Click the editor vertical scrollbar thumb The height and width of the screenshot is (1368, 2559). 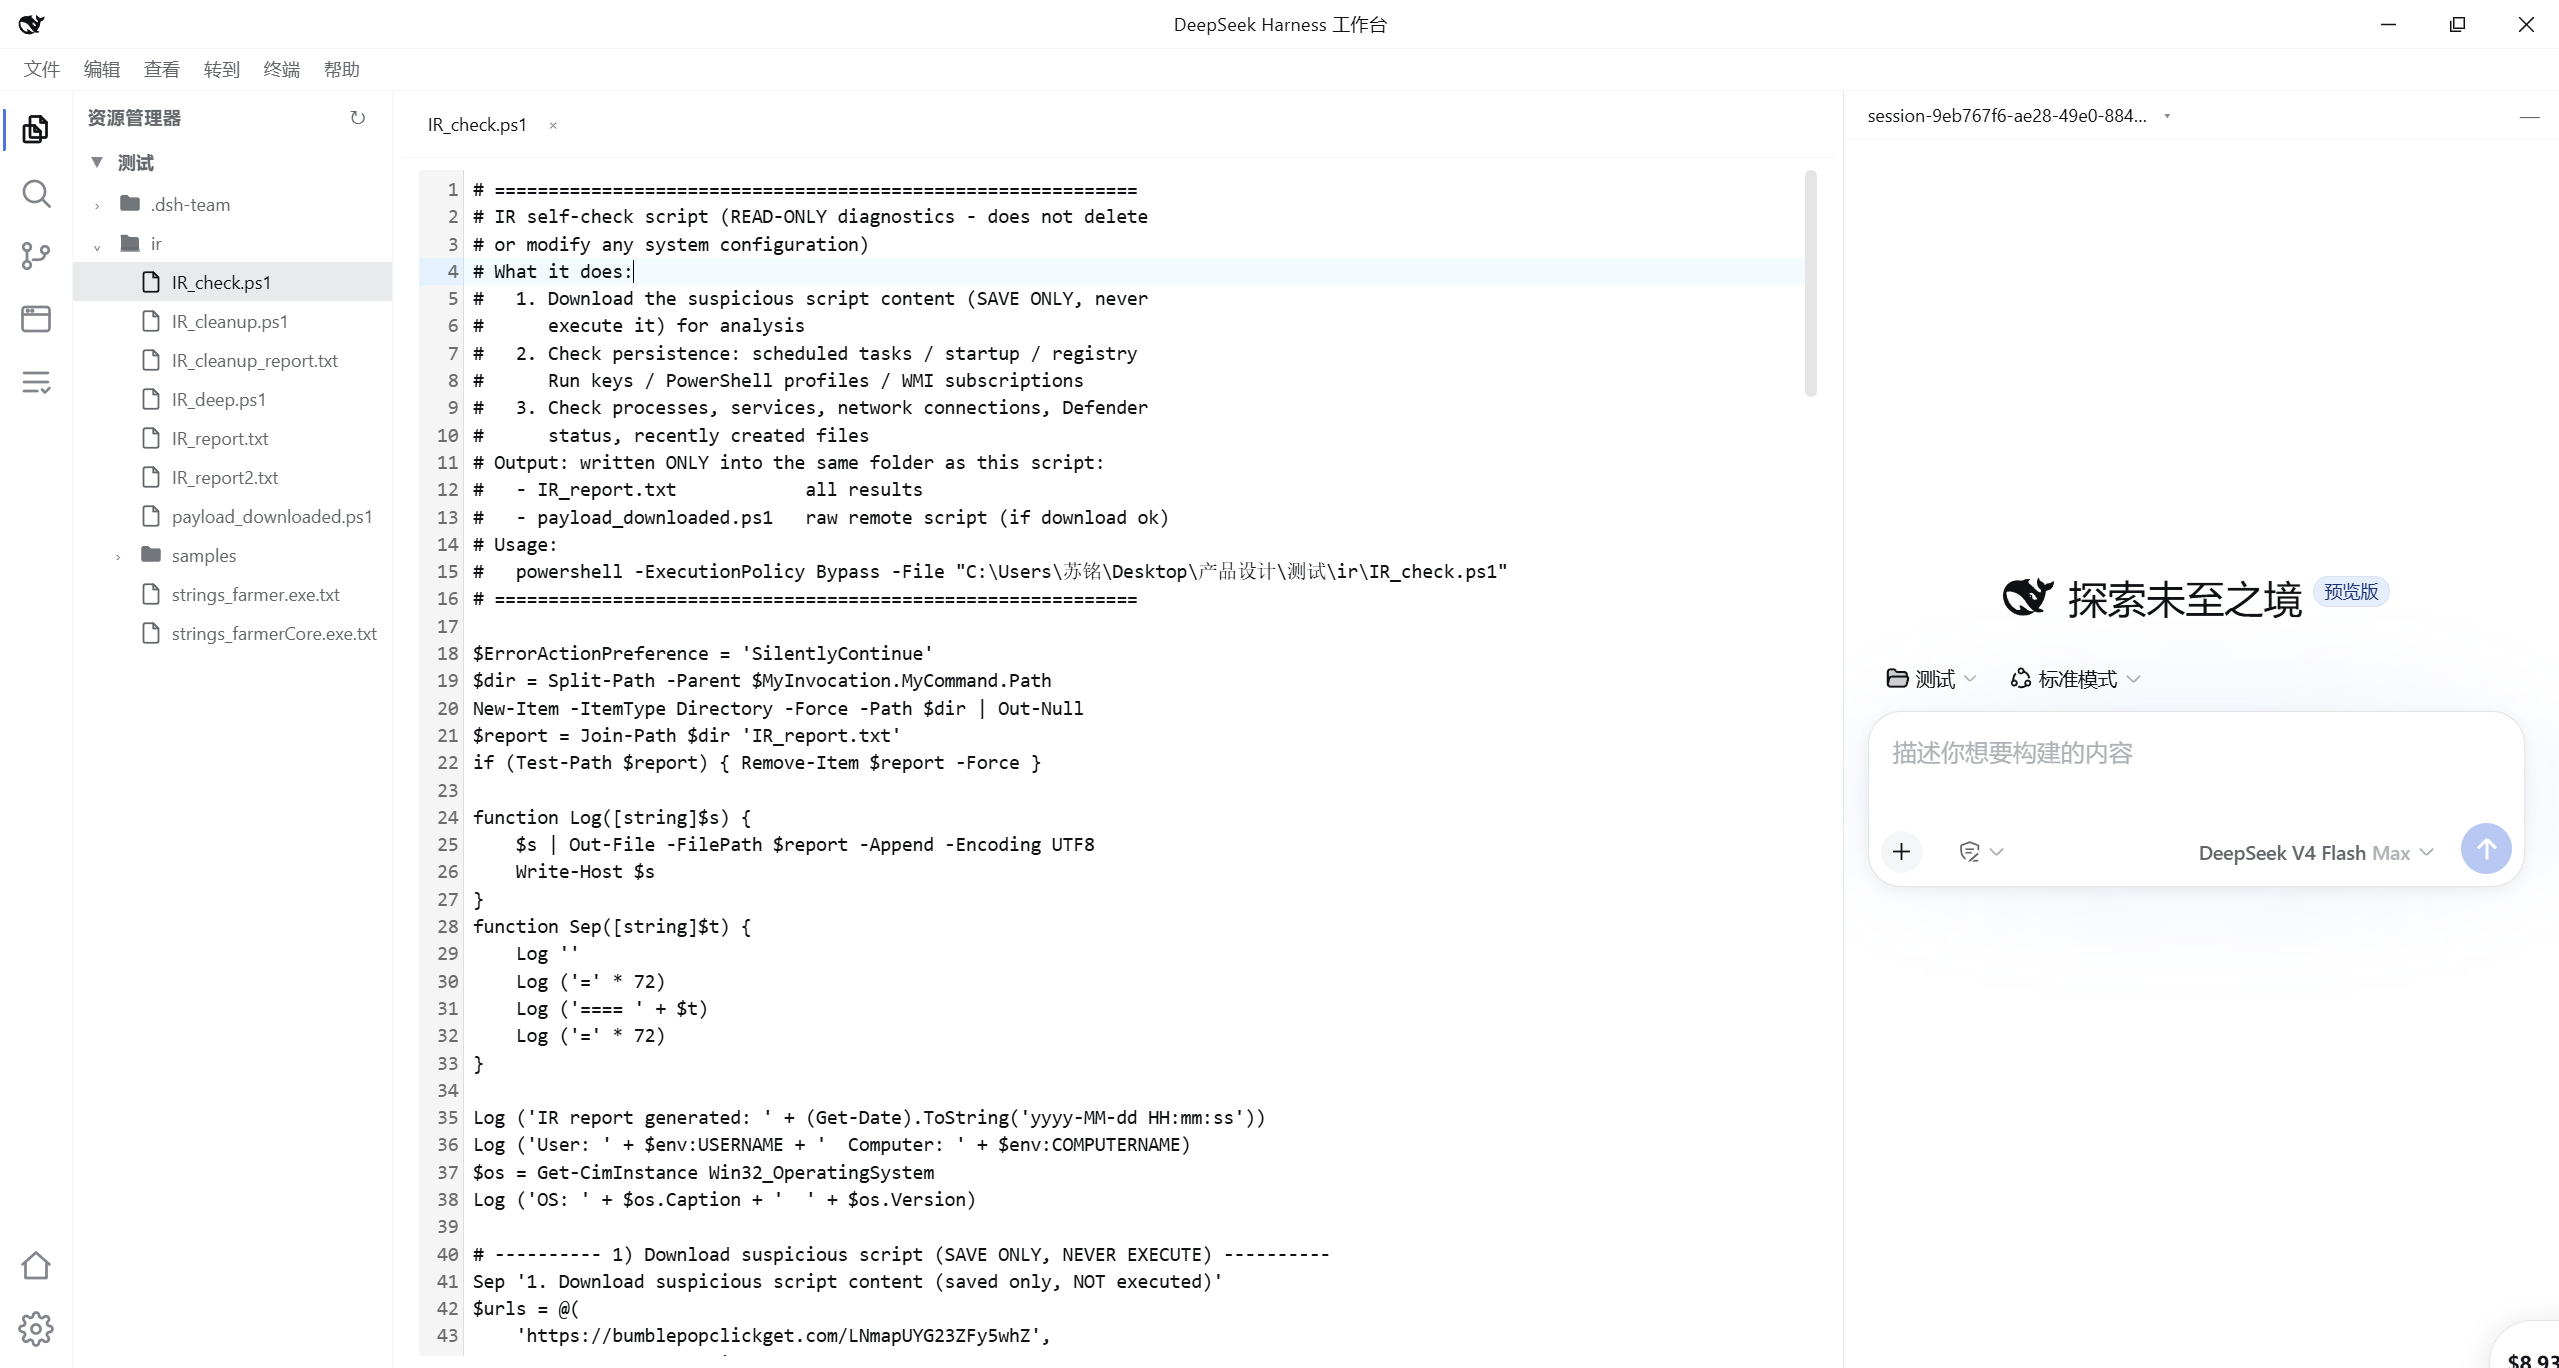click(x=1811, y=284)
